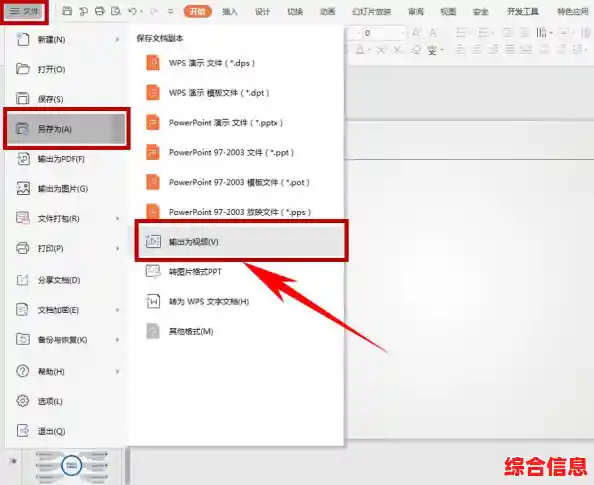The width and height of the screenshot is (594, 485).
Task: Expand the 文件打包(R) submenu arrow
Action: tap(117, 219)
